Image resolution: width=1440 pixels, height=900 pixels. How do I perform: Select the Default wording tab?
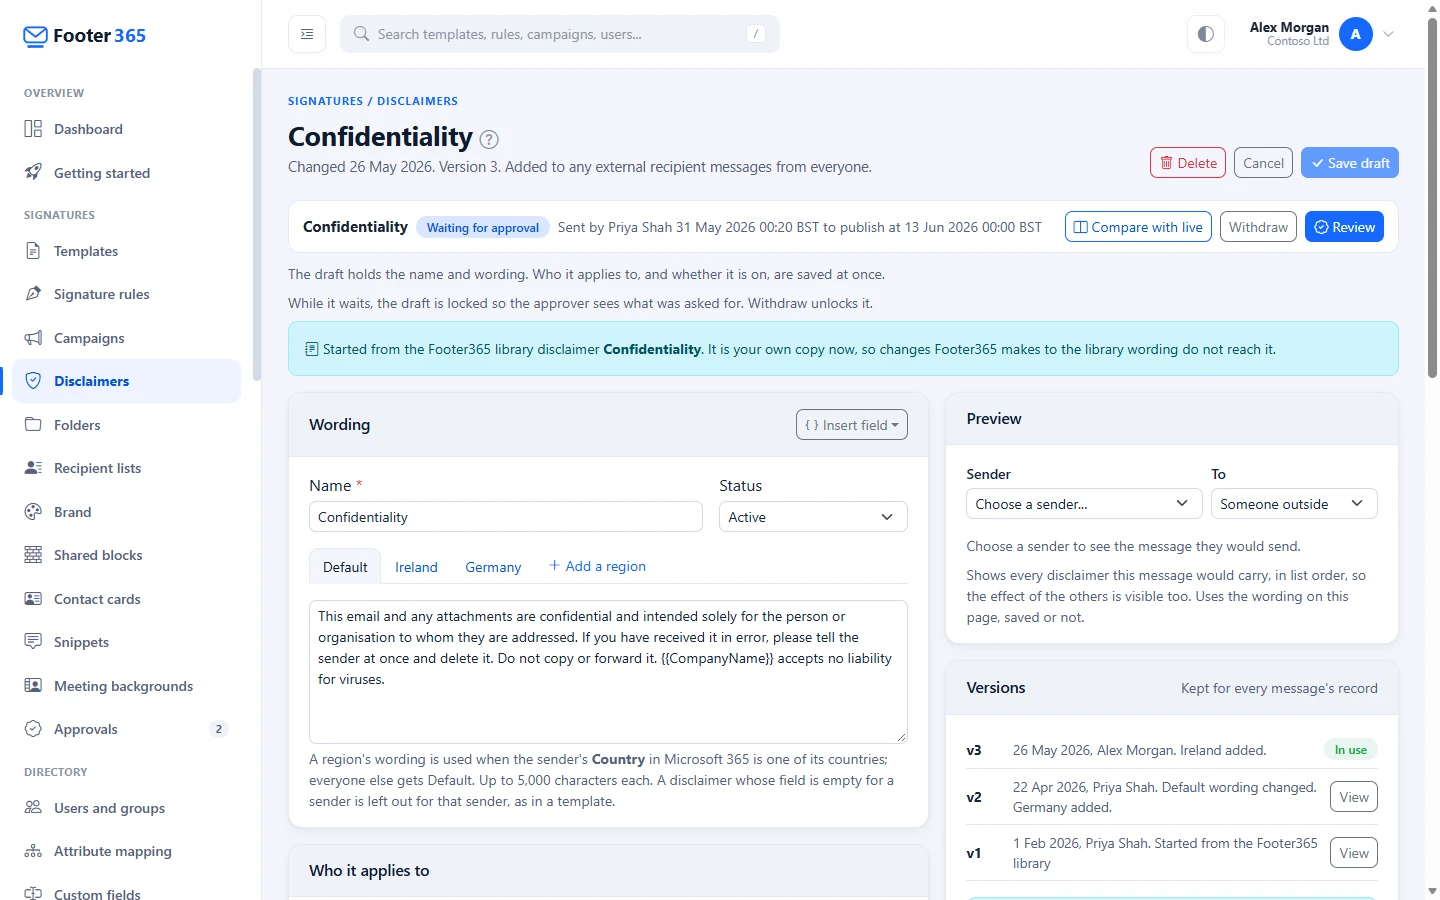coord(345,567)
